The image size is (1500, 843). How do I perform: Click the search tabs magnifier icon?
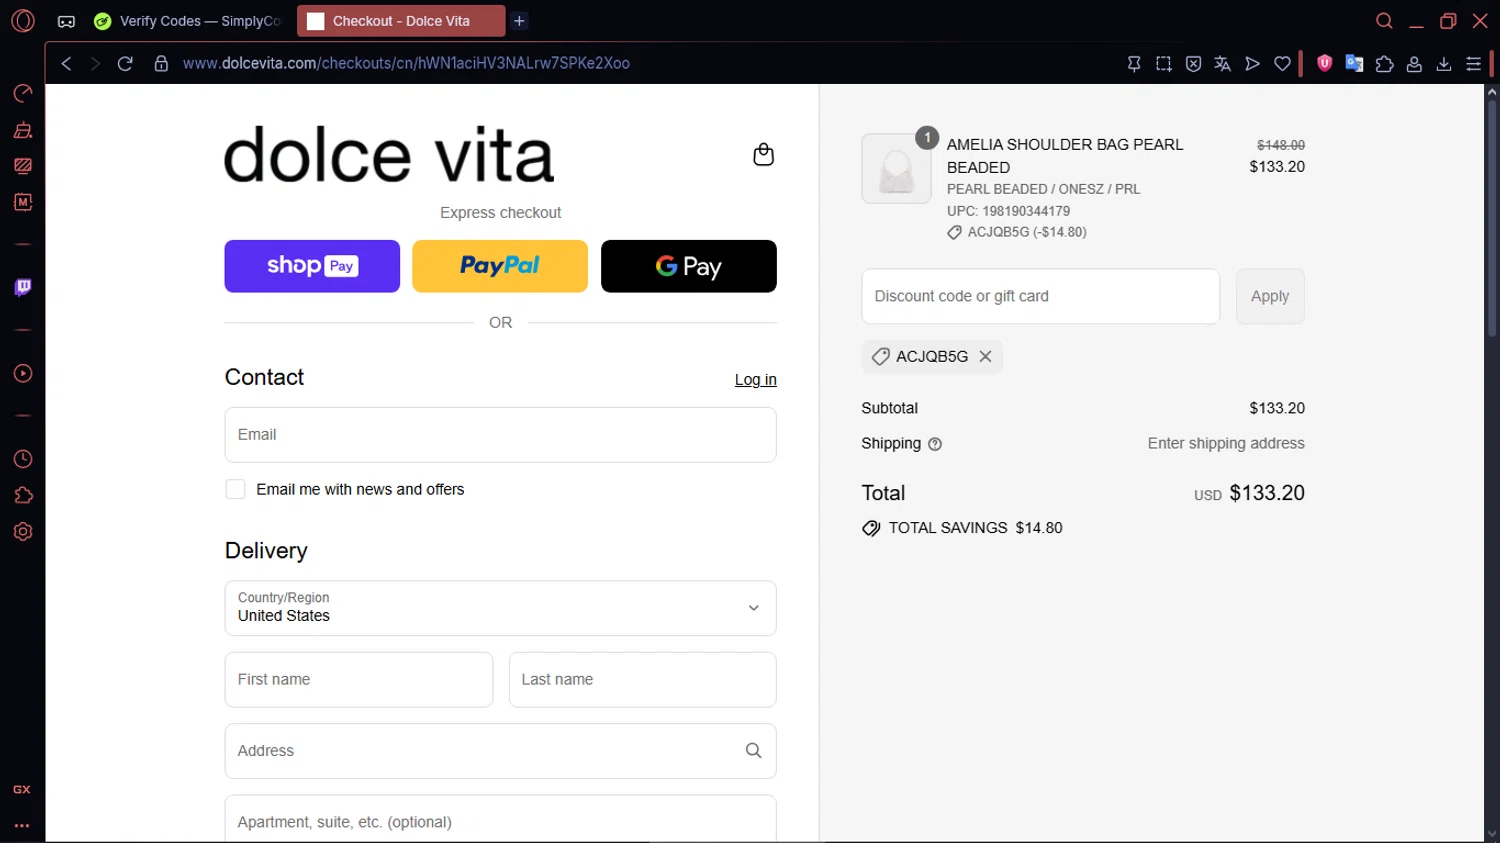[x=1384, y=21]
